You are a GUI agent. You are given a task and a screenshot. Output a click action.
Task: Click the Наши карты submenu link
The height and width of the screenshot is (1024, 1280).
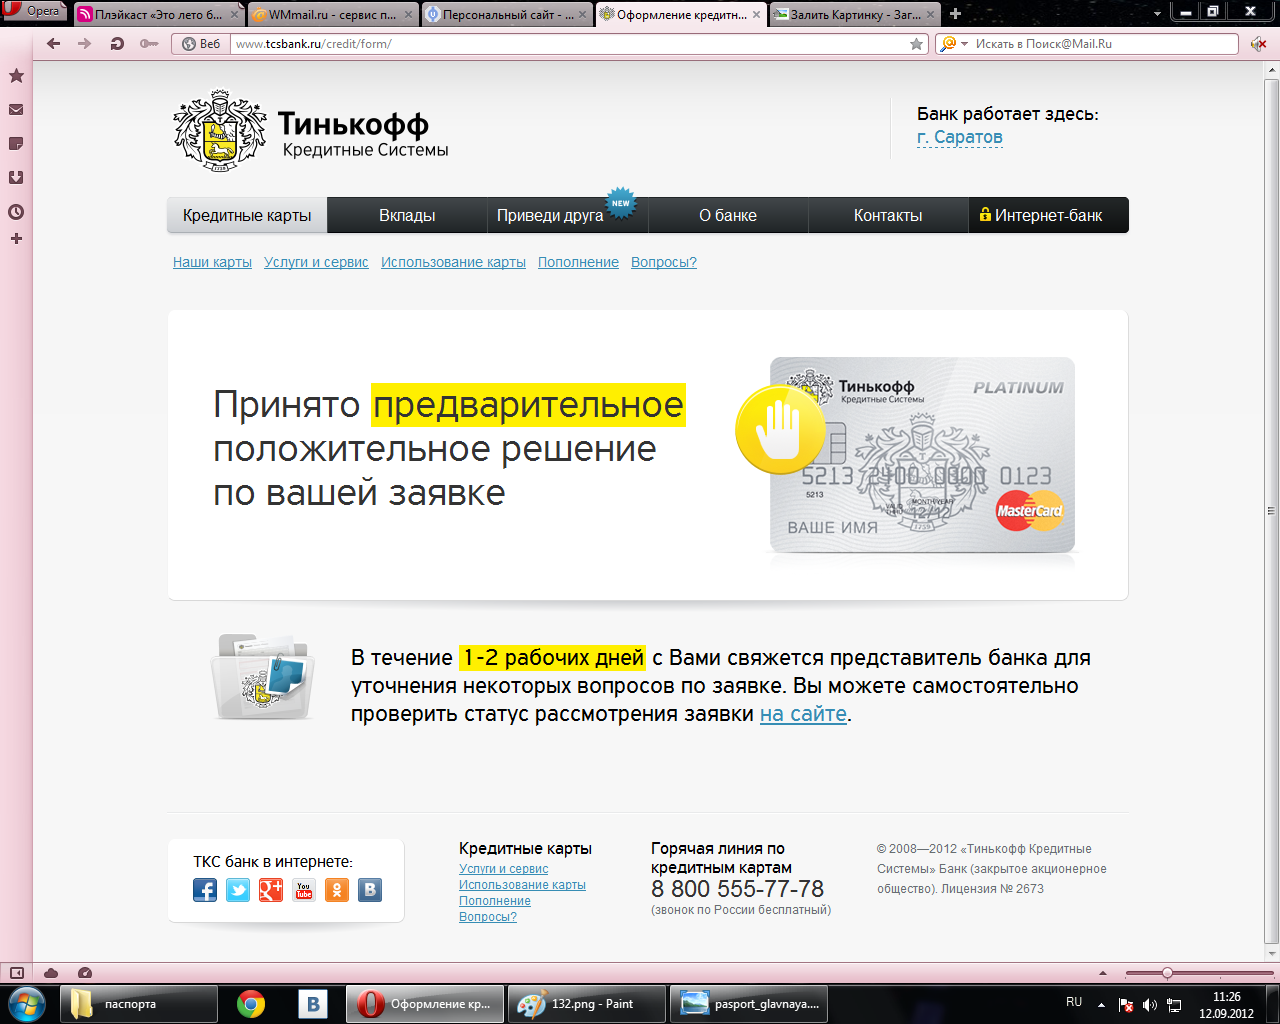tap(212, 262)
